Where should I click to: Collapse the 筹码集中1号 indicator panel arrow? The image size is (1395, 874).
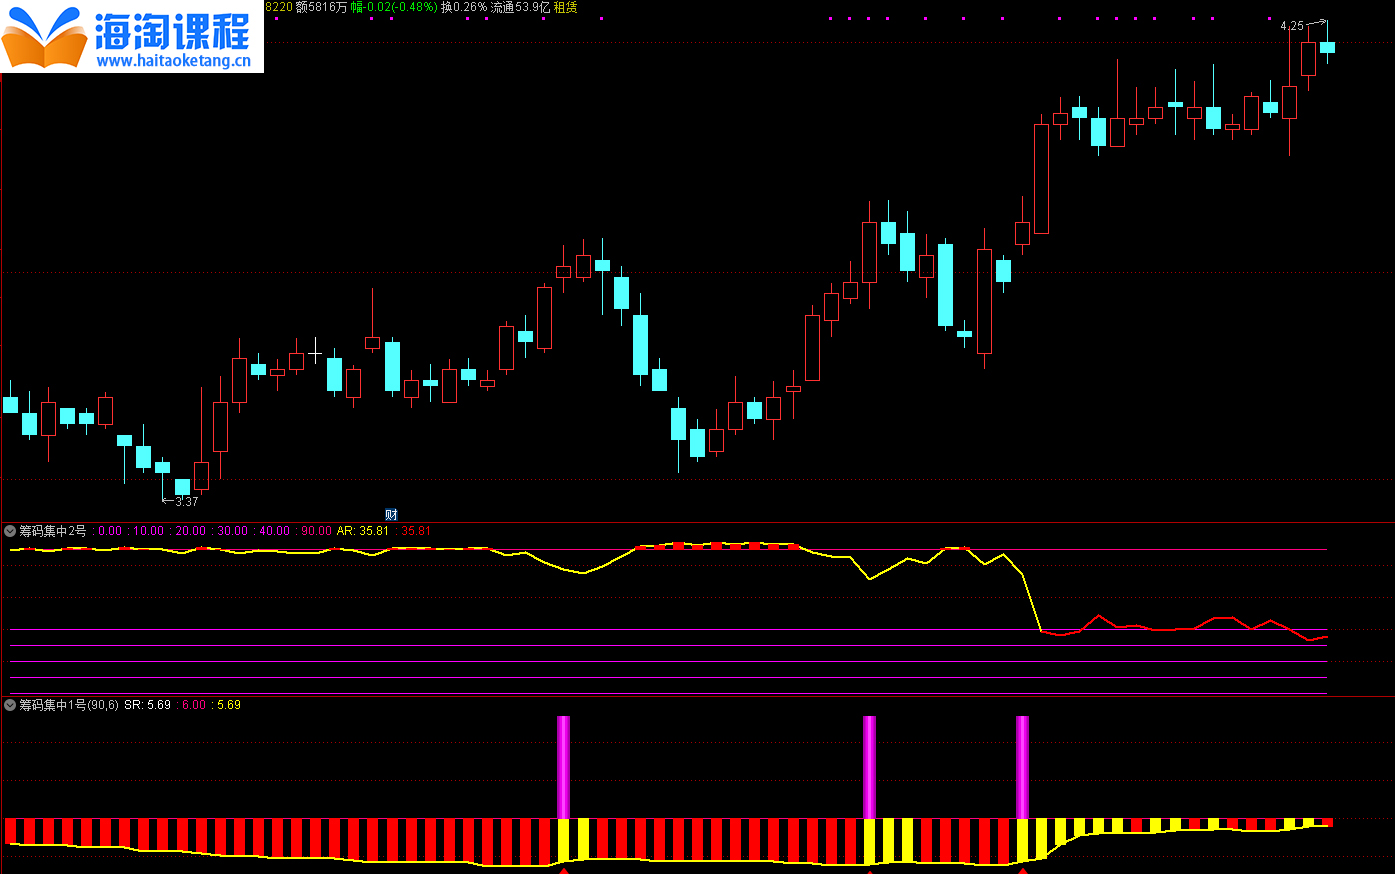click(10, 705)
